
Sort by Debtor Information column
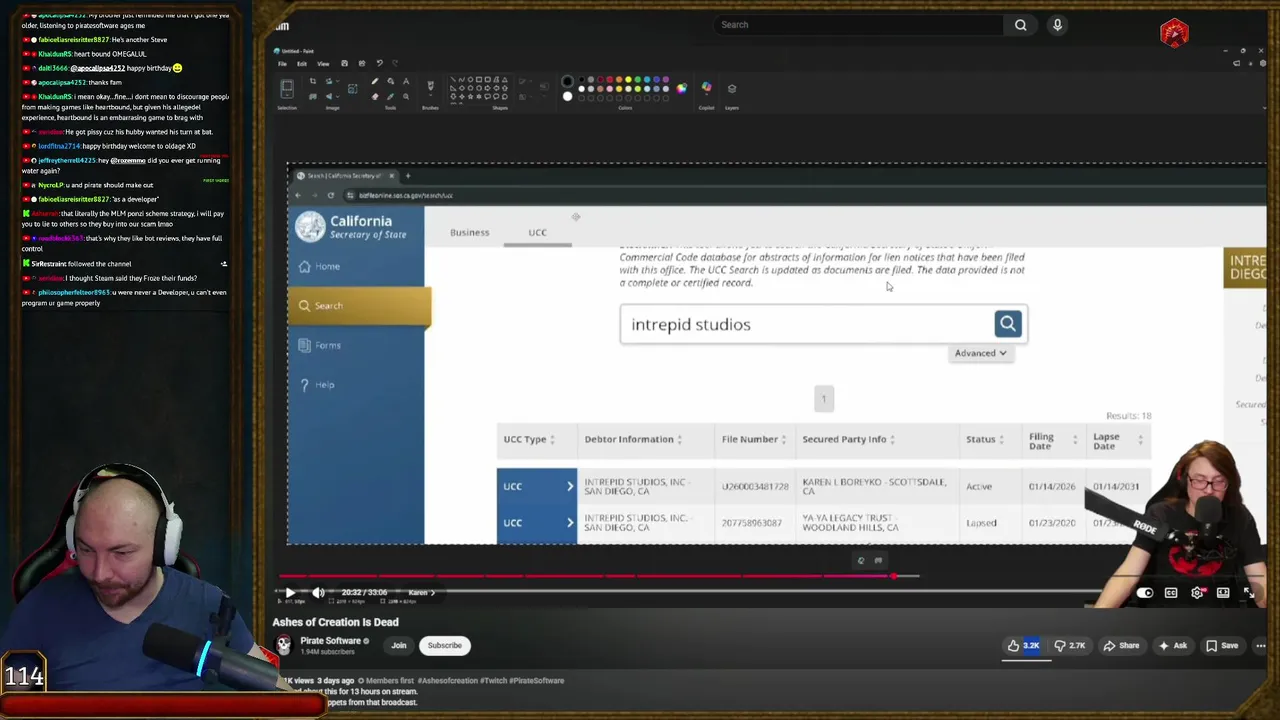[x=634, y=439]
